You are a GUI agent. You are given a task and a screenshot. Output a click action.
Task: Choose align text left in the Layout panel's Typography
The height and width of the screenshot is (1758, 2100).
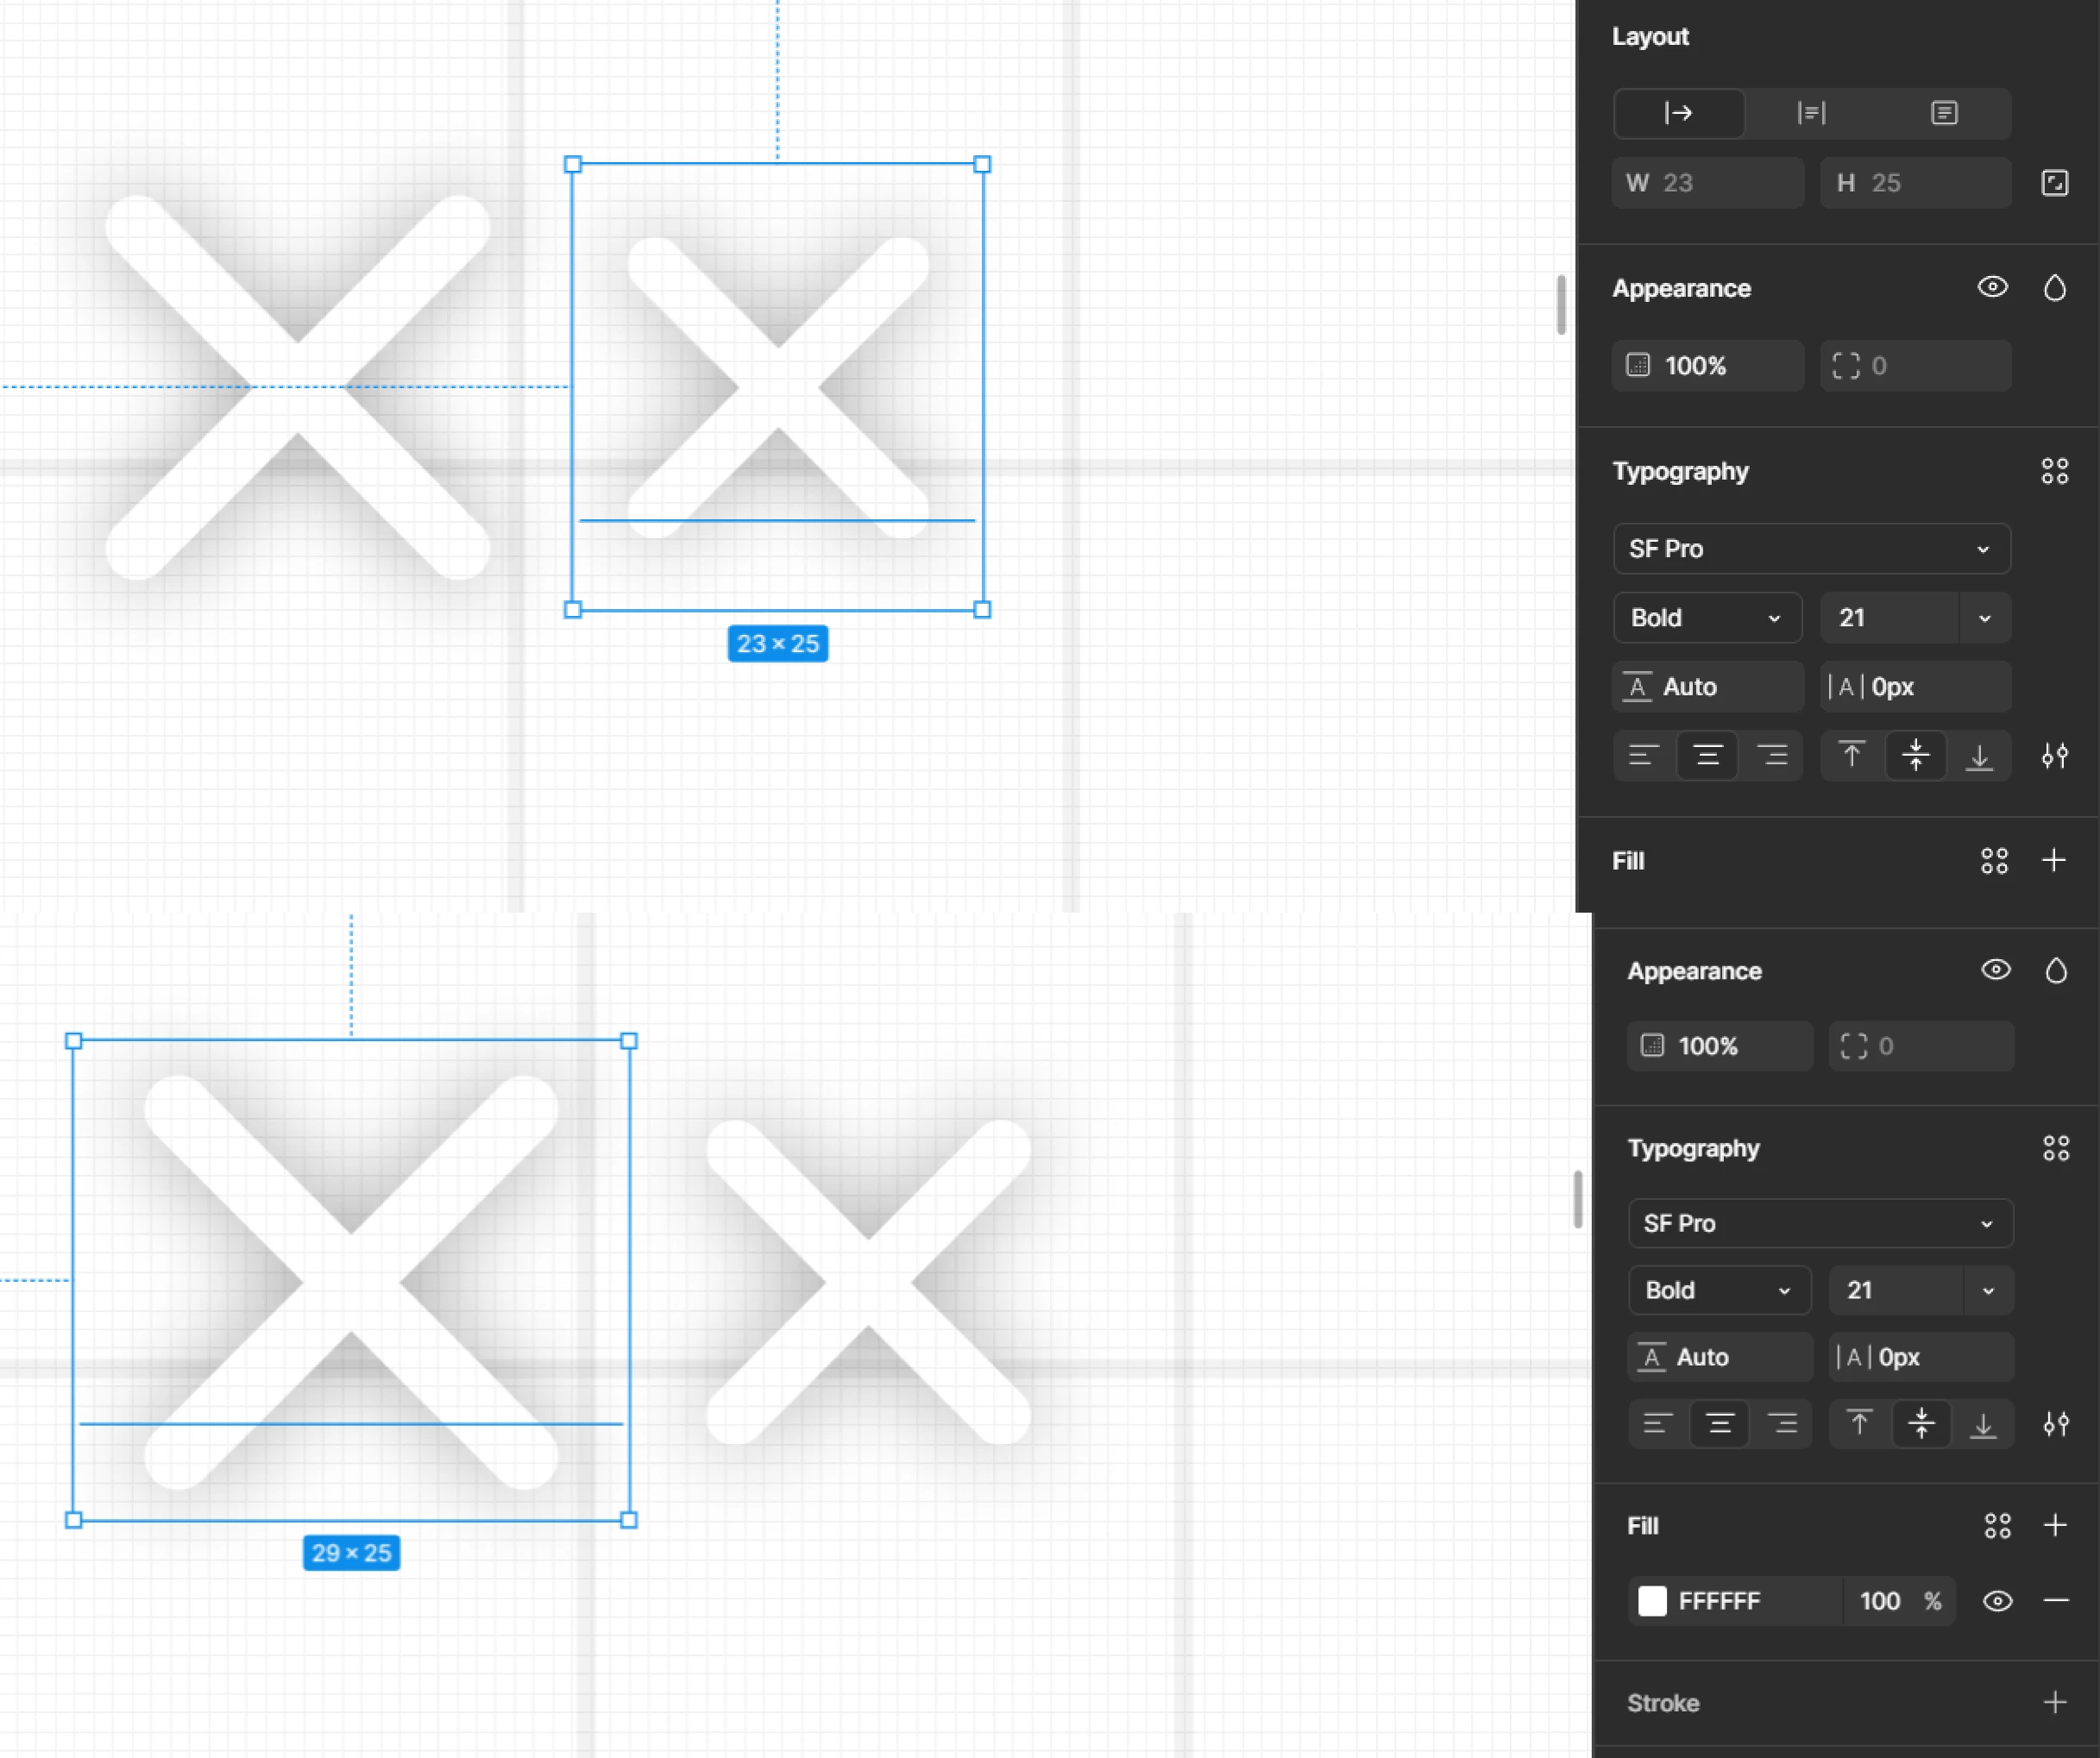[1643, 755]
